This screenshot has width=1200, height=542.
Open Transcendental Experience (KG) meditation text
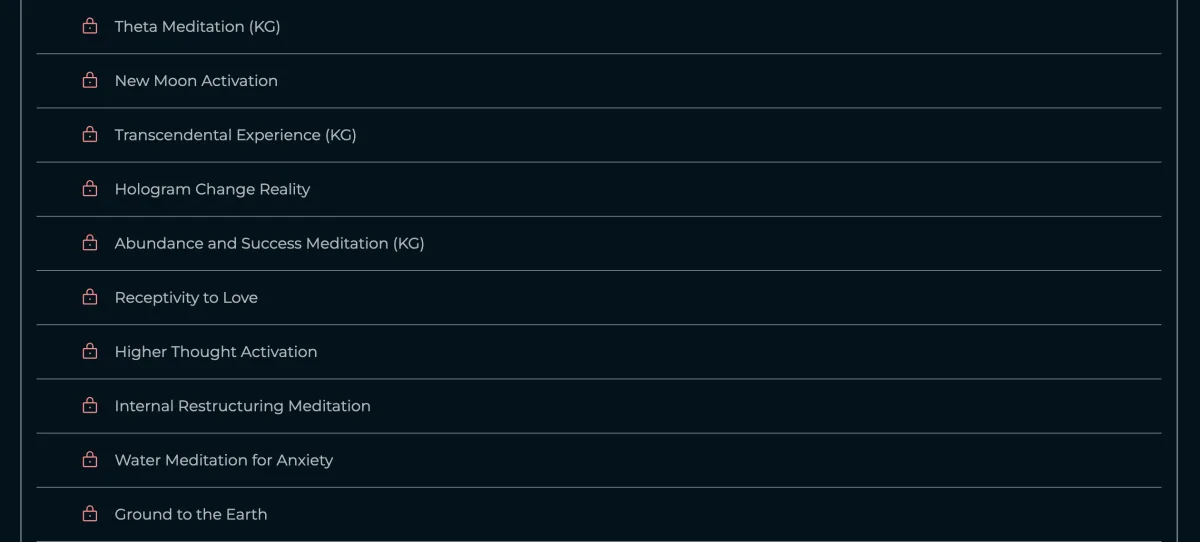coord(235,135)
